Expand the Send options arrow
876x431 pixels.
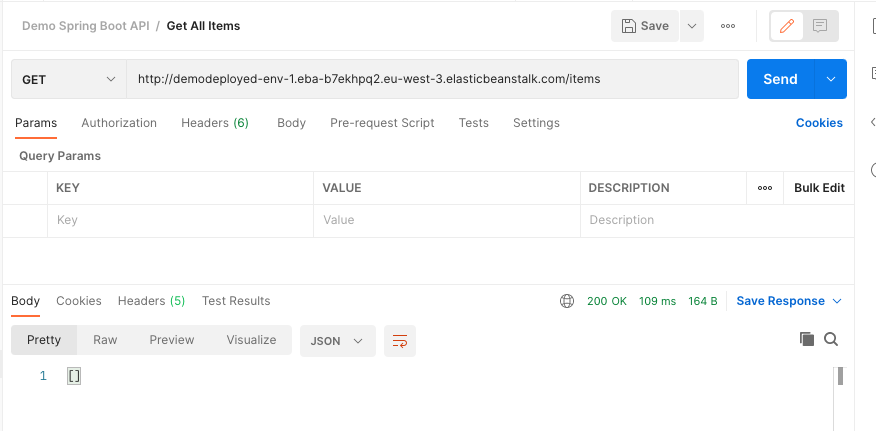[x=831, y=79]
